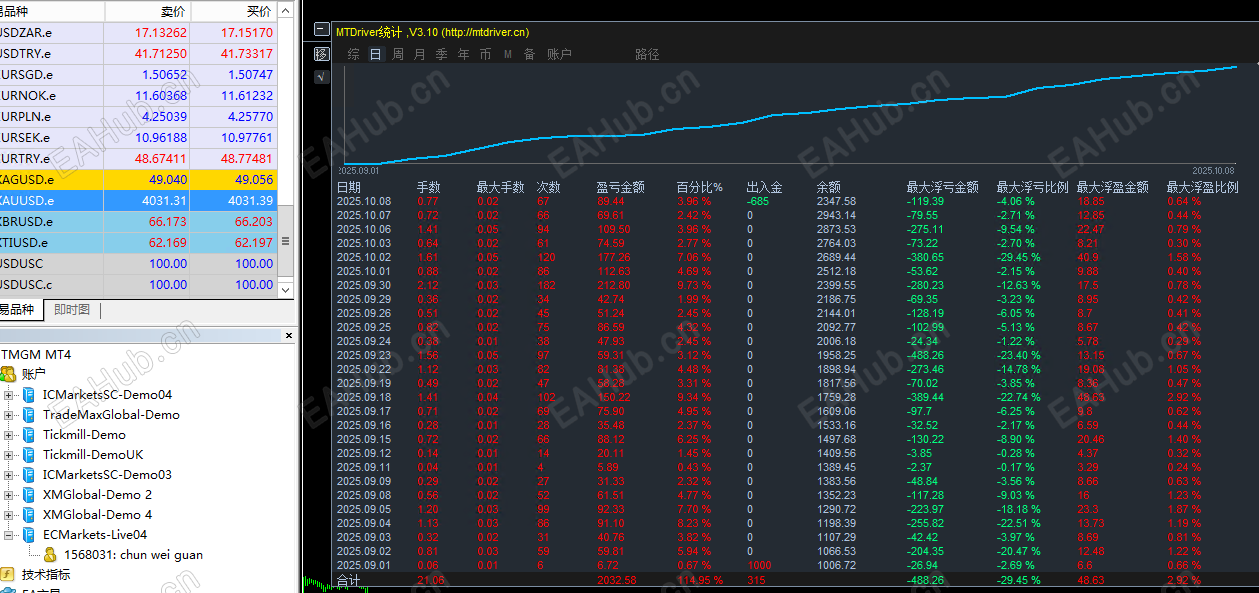Expand the Tickmill-DemoUK tree node

click(x=9, y=455)
